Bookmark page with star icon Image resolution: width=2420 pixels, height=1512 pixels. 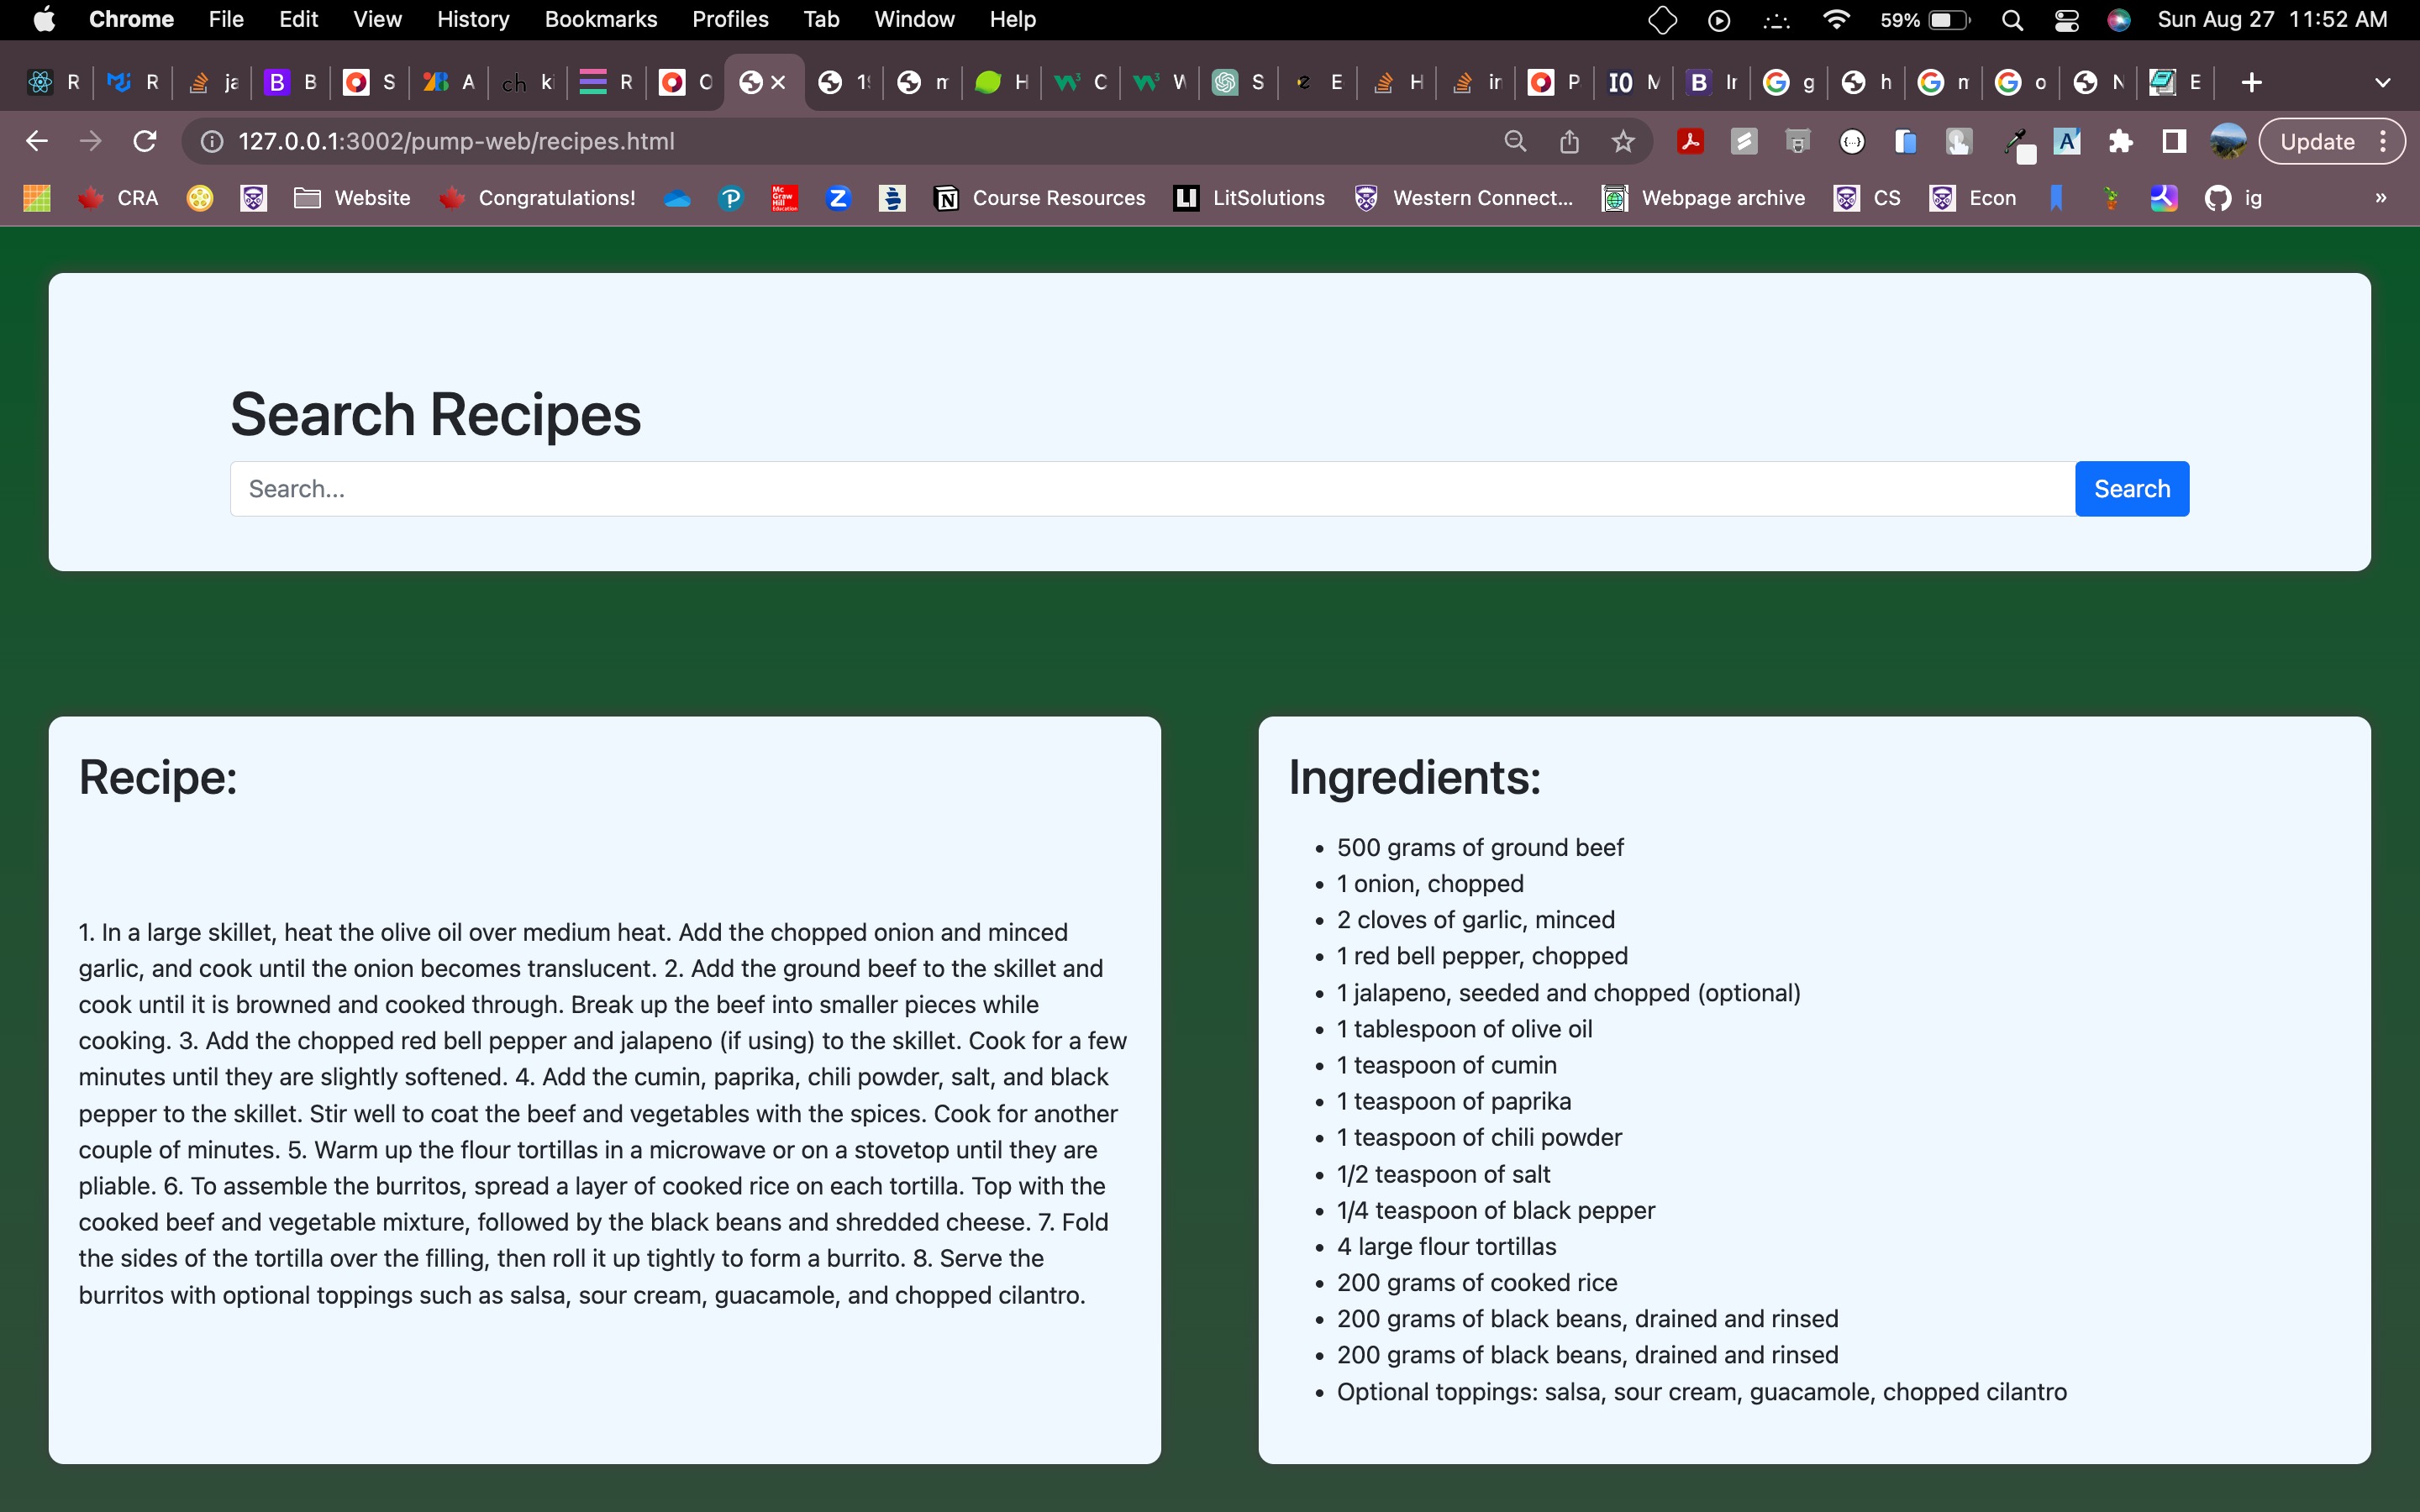pyautogui.click(x=1623, y=141)
